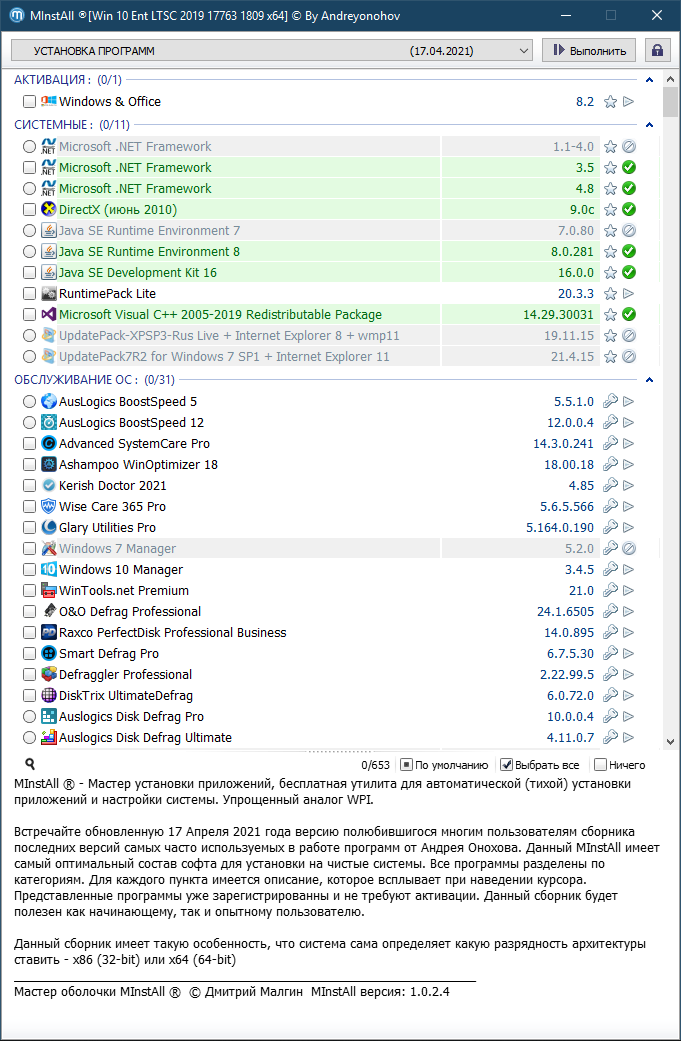Toggle the 'Выбрать все' checkbox
681x1041 pixels.
tap(507, 765)
